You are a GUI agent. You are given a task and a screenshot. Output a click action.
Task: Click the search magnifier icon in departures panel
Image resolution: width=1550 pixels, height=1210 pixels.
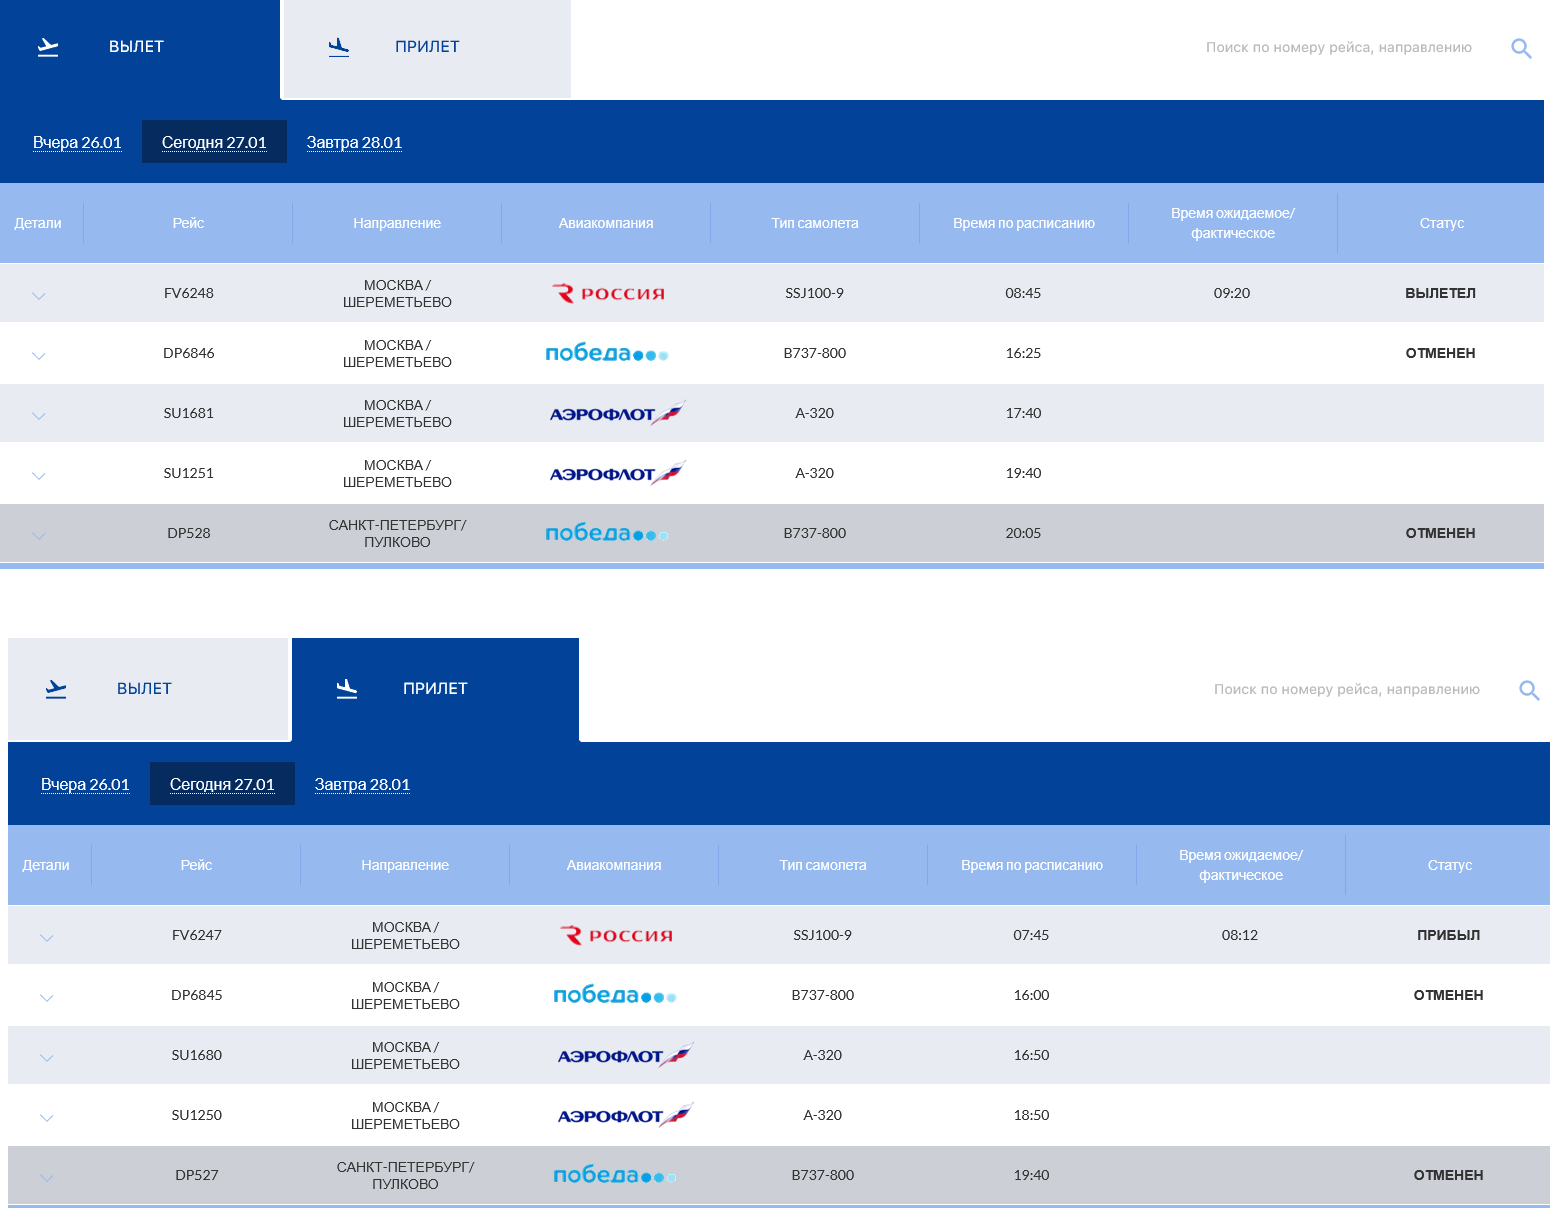click(x=1521, y=48)
